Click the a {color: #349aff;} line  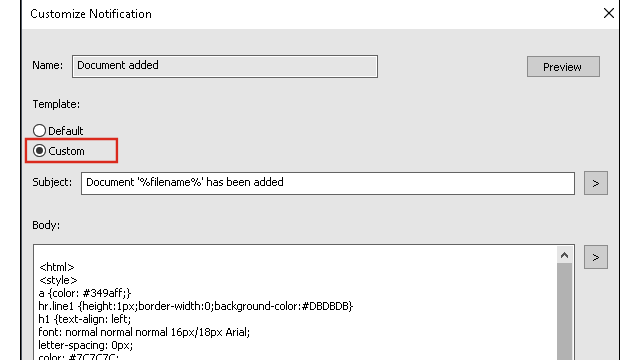coord(85,293)
